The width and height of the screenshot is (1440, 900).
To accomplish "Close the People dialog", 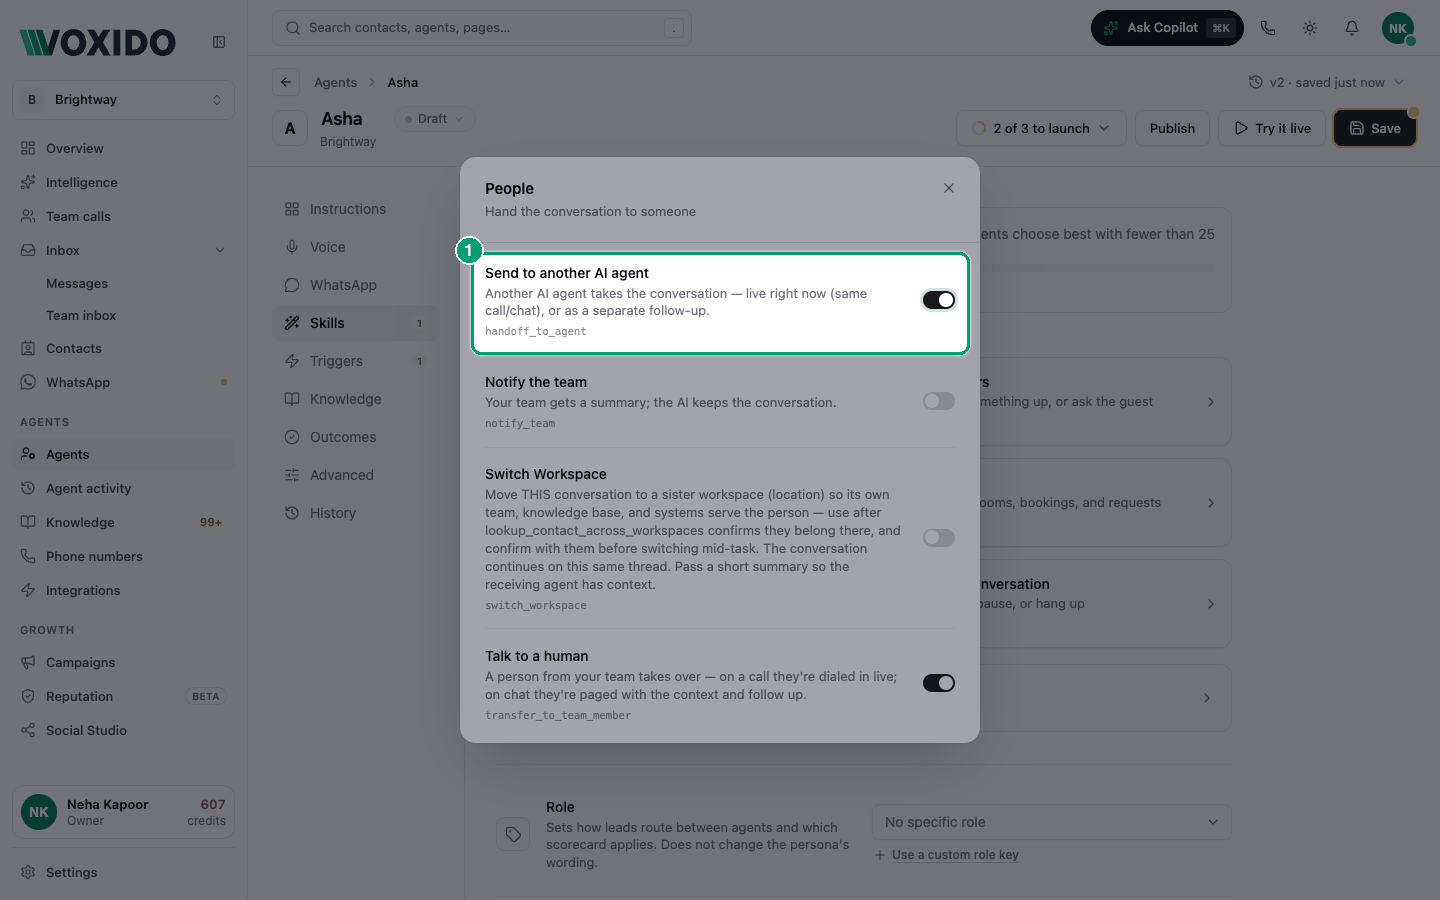I will 949,188.
